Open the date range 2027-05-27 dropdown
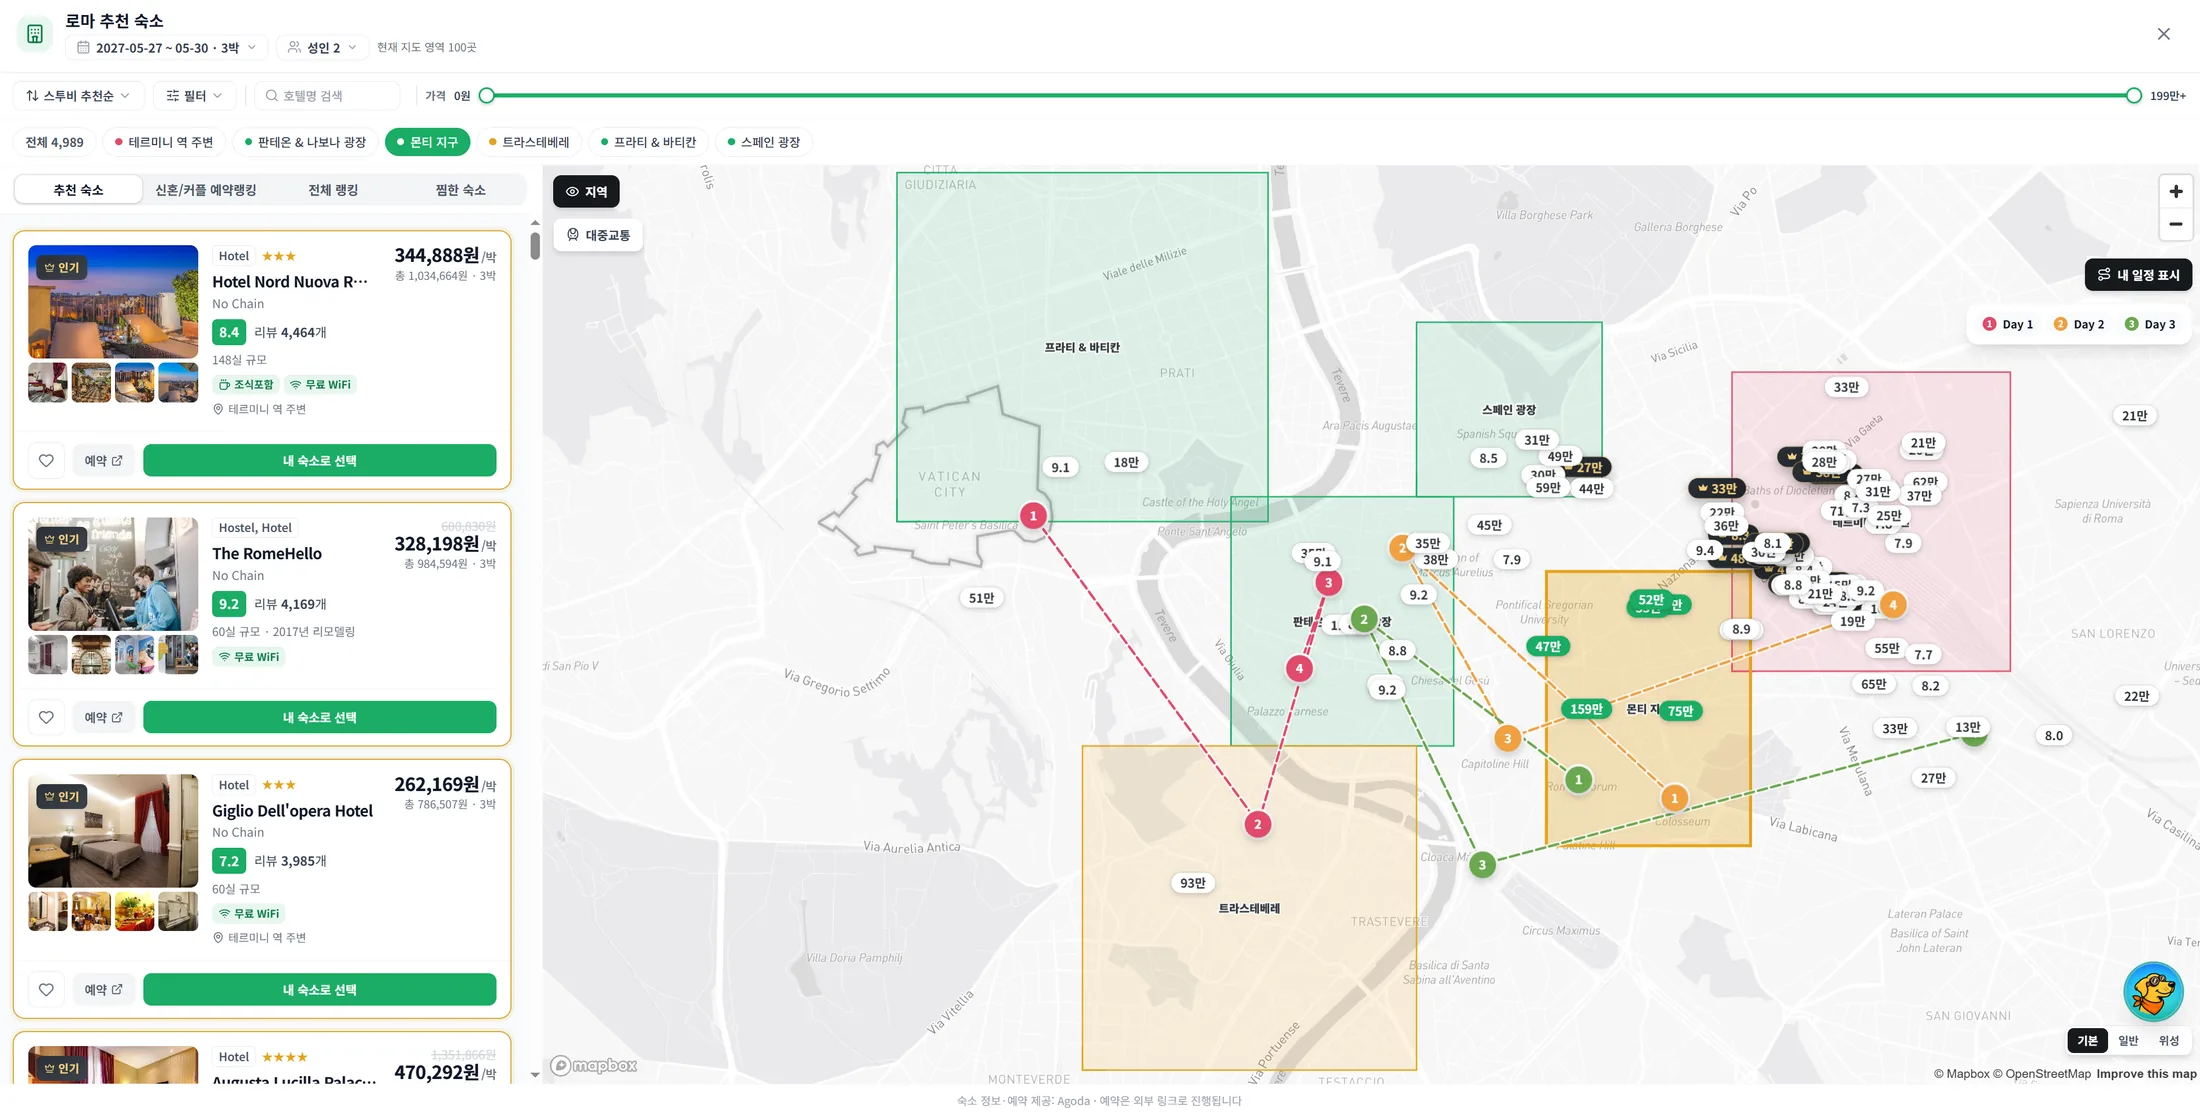 (x=167, y=47)
